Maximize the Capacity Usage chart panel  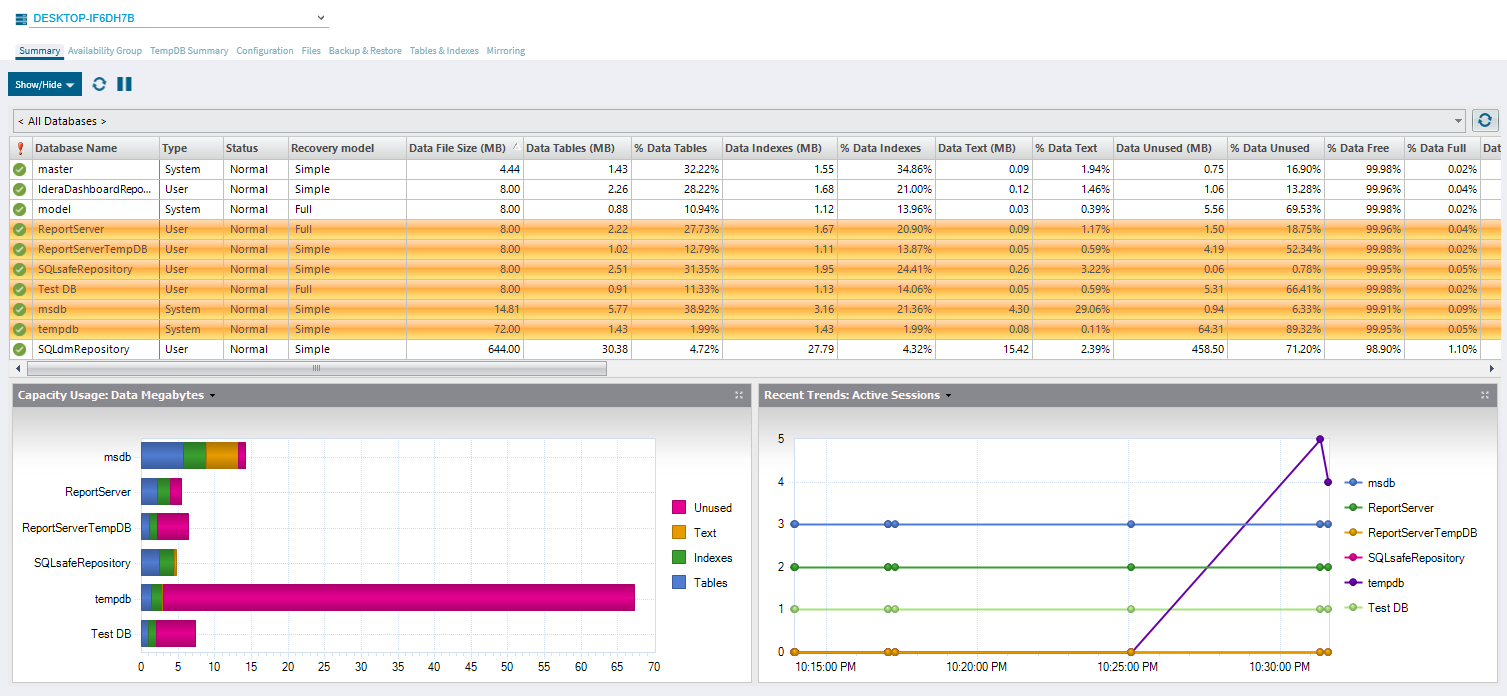739,395
